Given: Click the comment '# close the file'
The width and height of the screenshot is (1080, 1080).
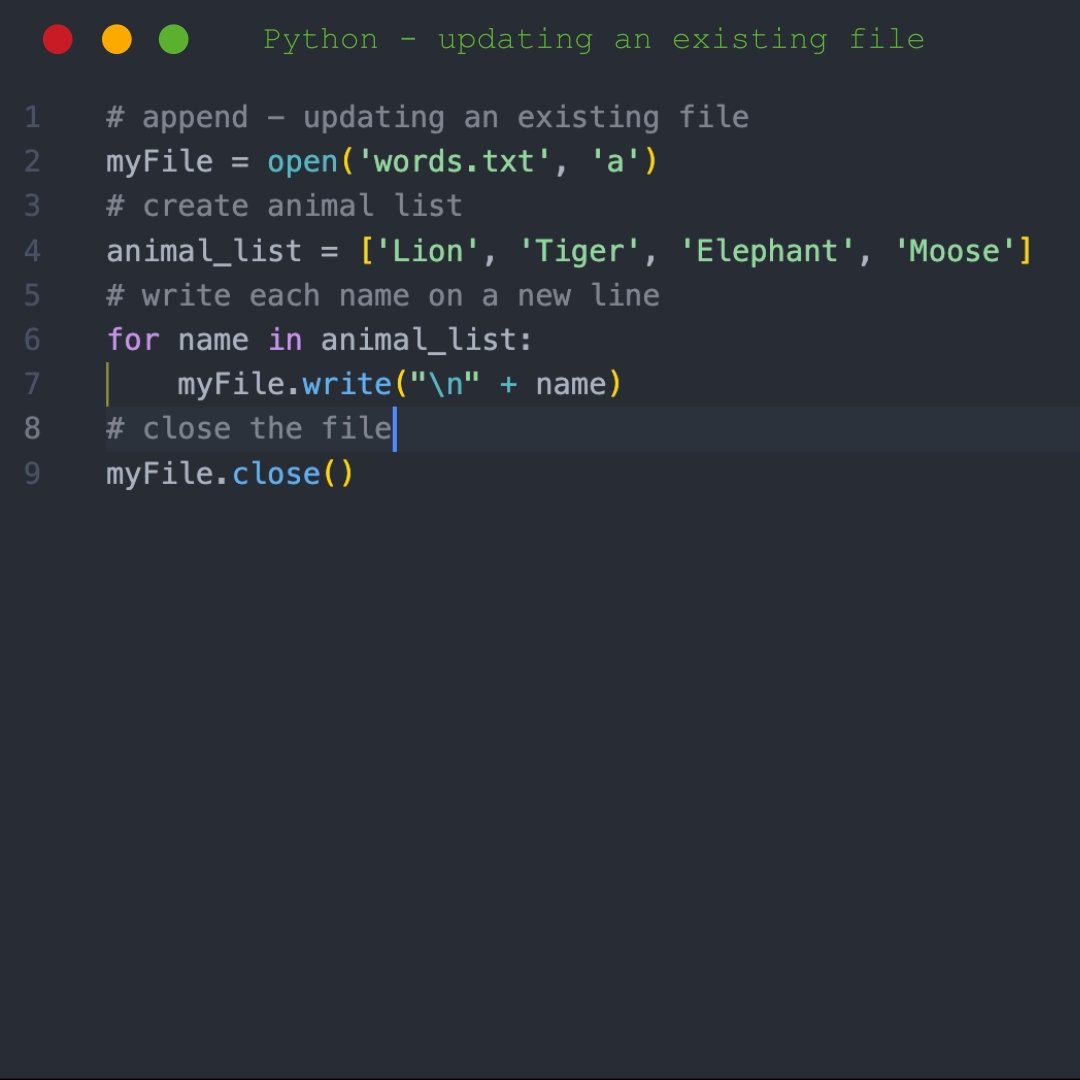Looking at the screenshot, I should 249,428.
